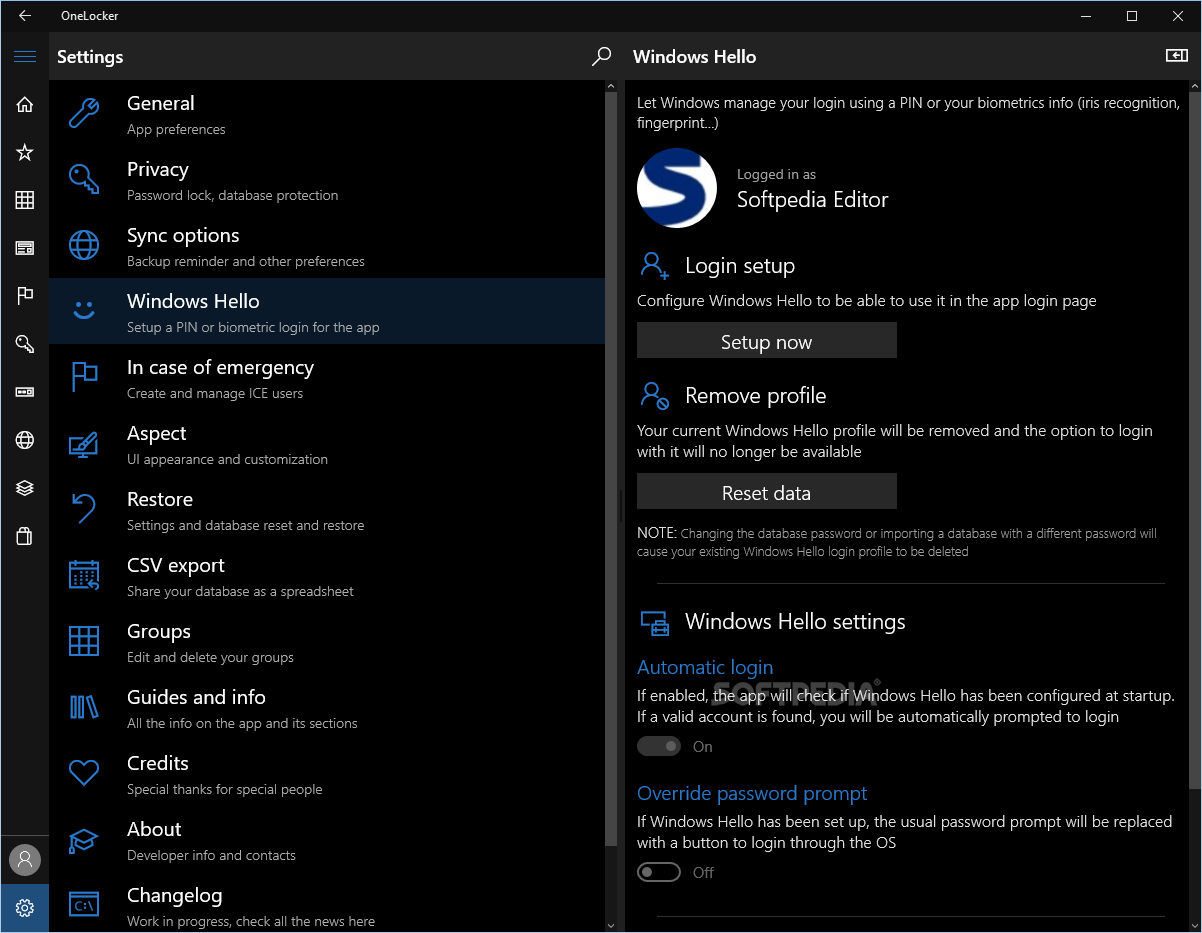Screen dimensions: 1202x933
Task: Click the Windows Hello settings heading
Action: (x=795, y=622)
